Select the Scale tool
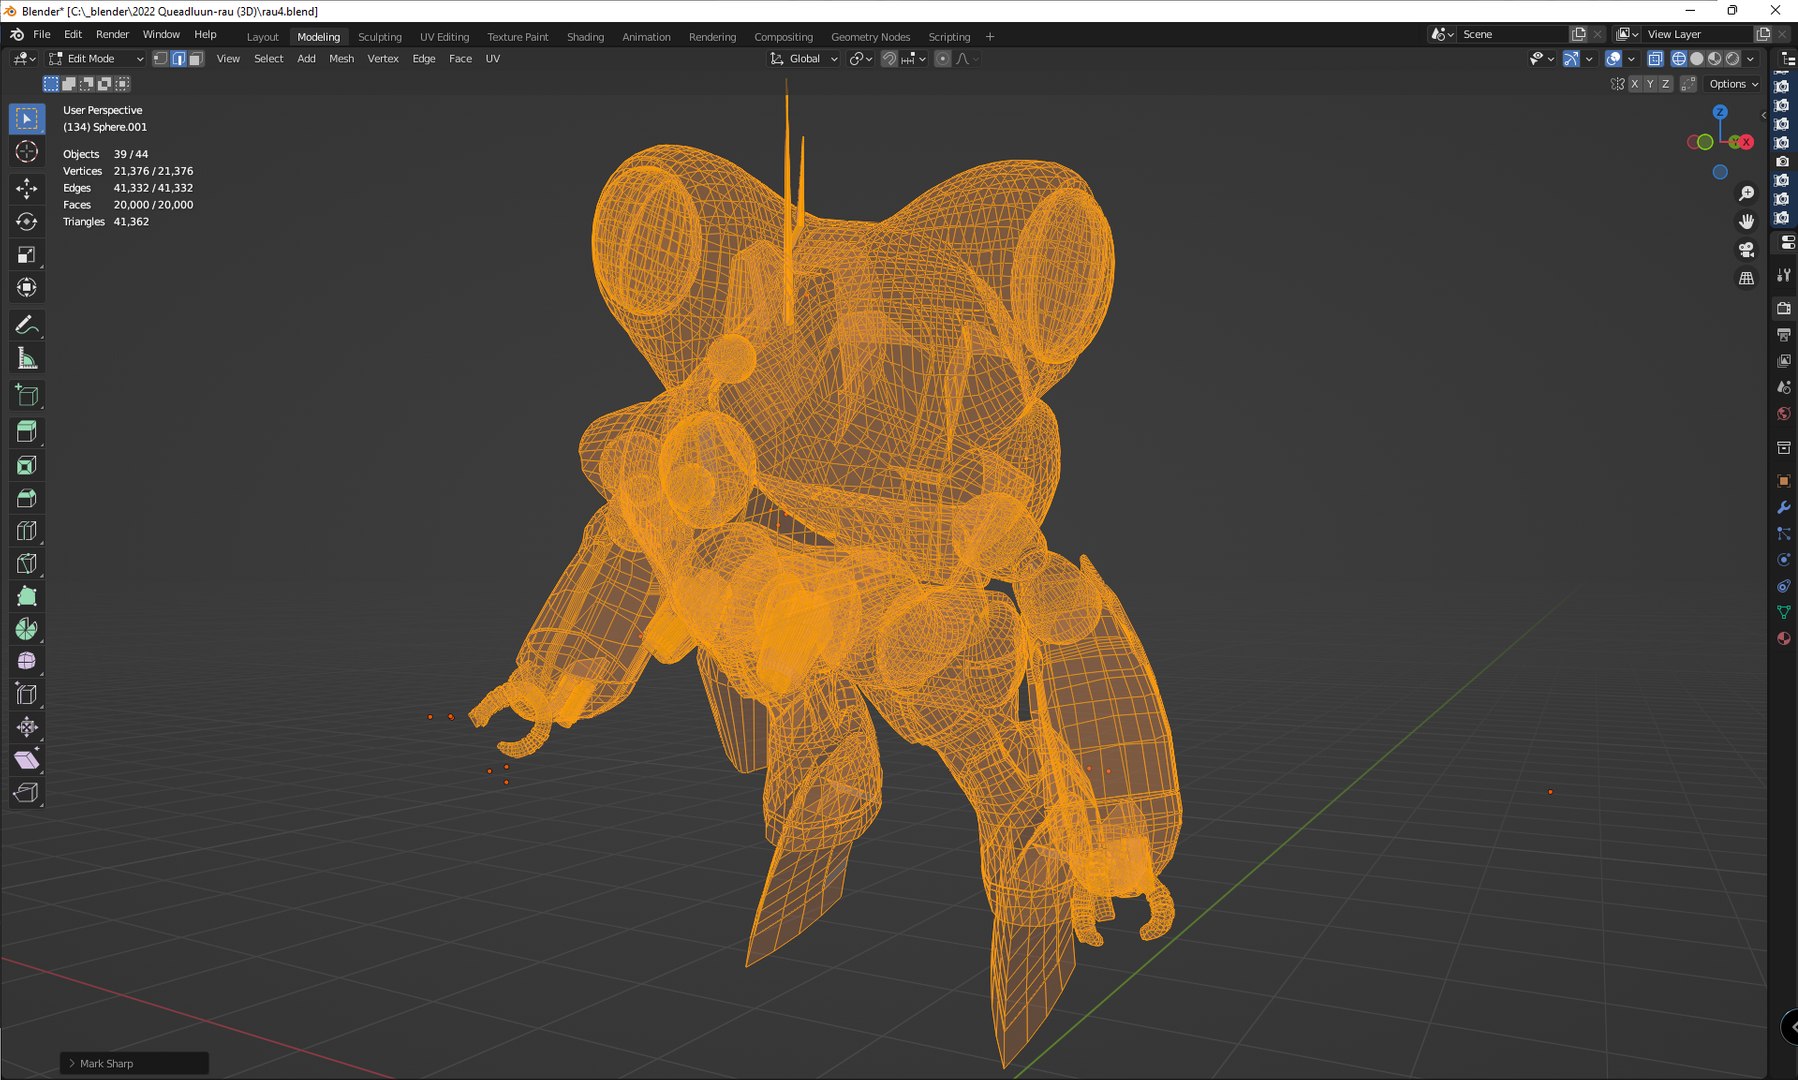The image size is (1798, 1080). [x=27, y=255]
